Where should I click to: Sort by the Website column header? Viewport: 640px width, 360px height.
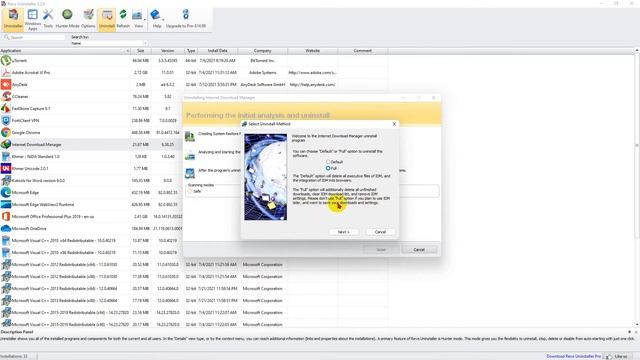(x=313, y=51)
